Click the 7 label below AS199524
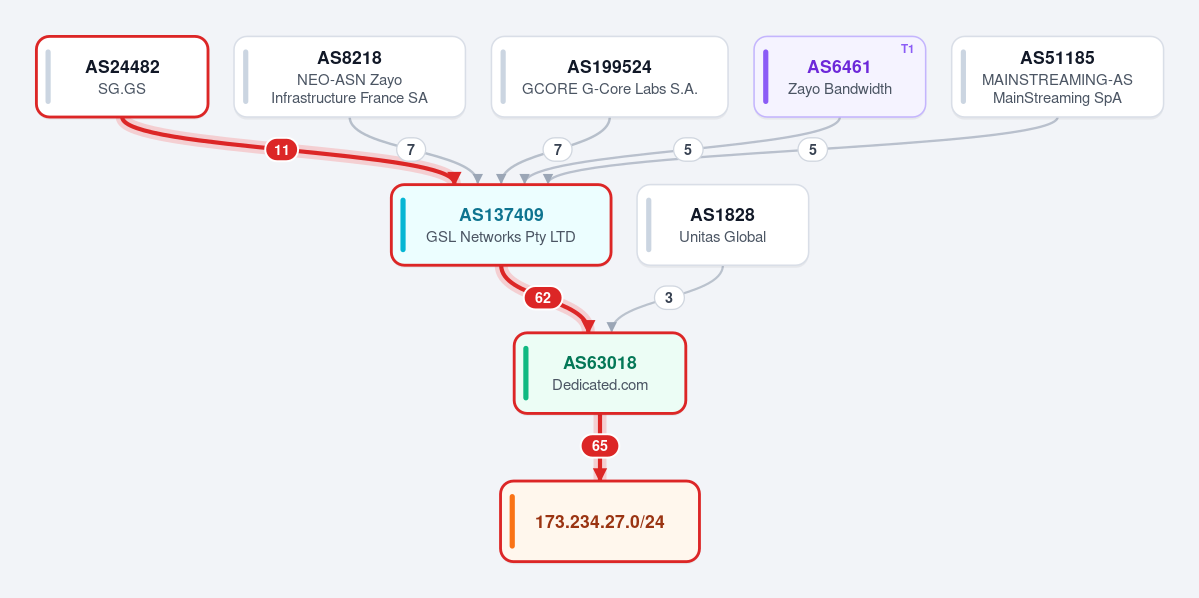 (x=557, y=150)
